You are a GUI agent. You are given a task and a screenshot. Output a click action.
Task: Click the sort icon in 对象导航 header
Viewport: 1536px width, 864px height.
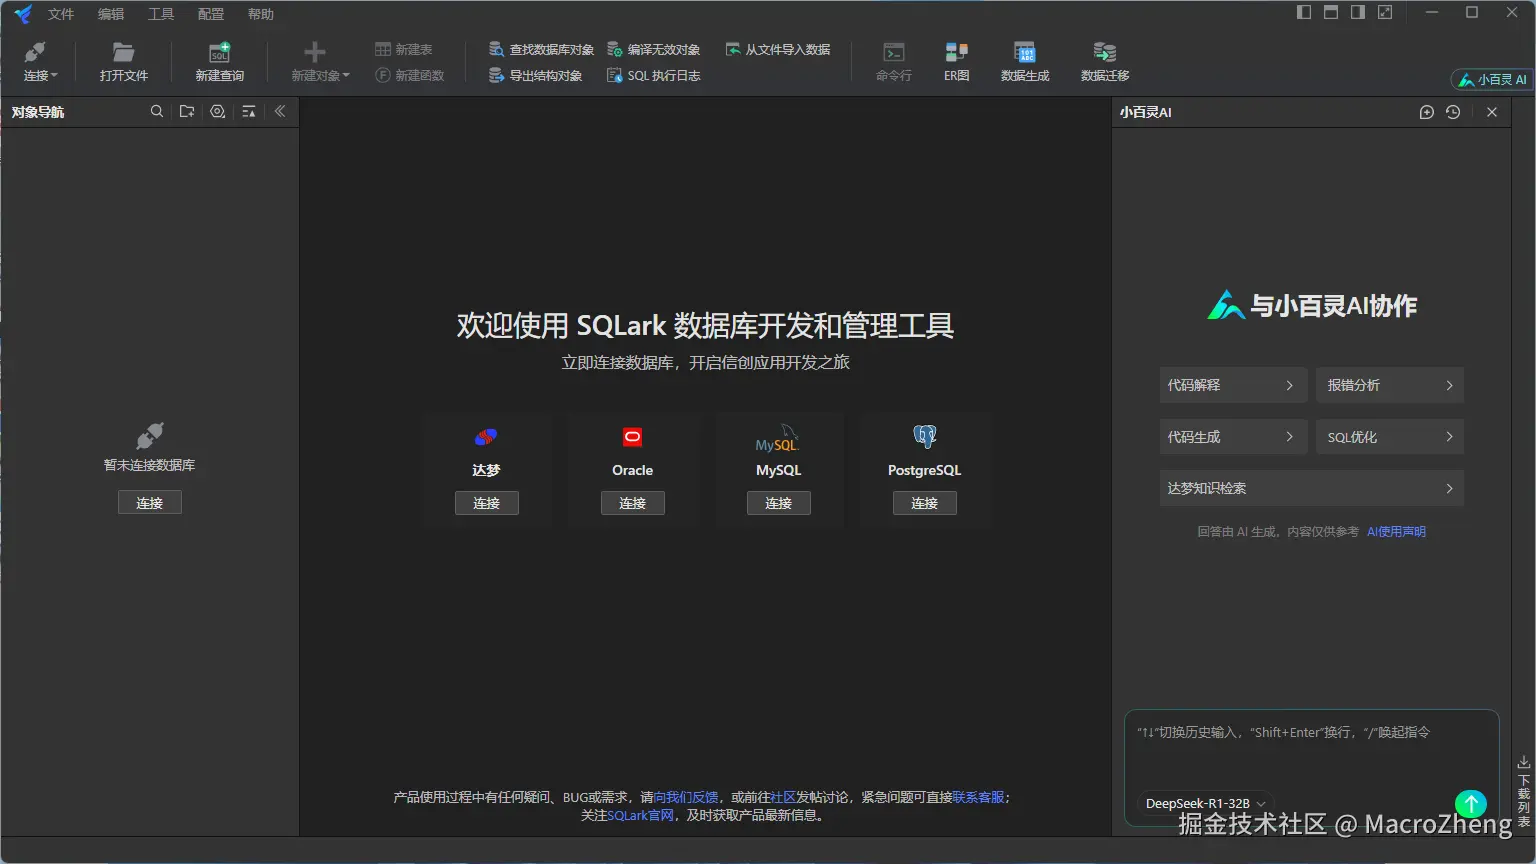click(249, 112)
